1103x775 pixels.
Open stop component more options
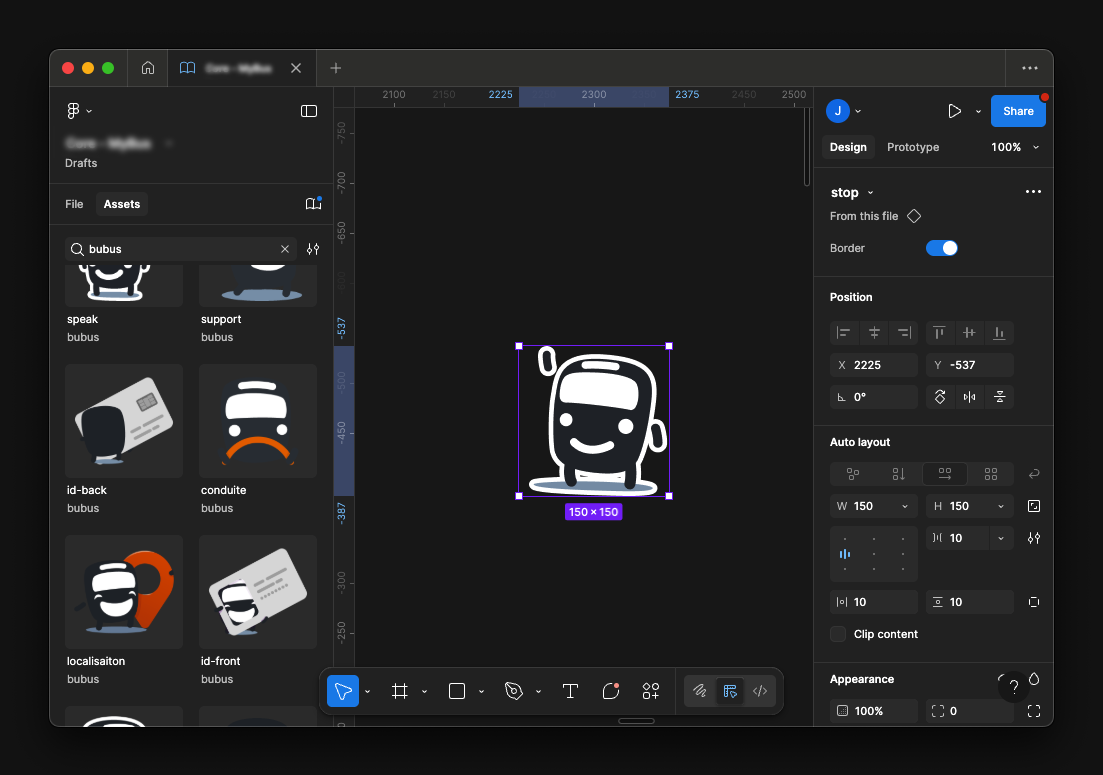[x=1033, y=191]
